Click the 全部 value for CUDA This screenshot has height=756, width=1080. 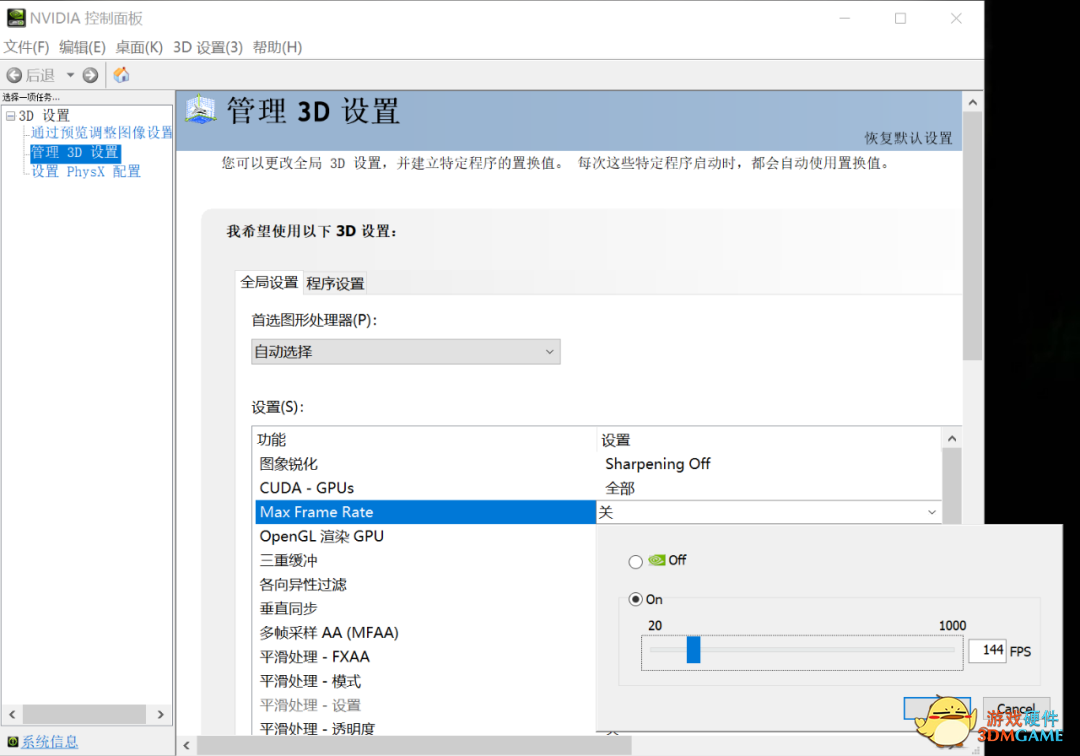click(620, 488)
